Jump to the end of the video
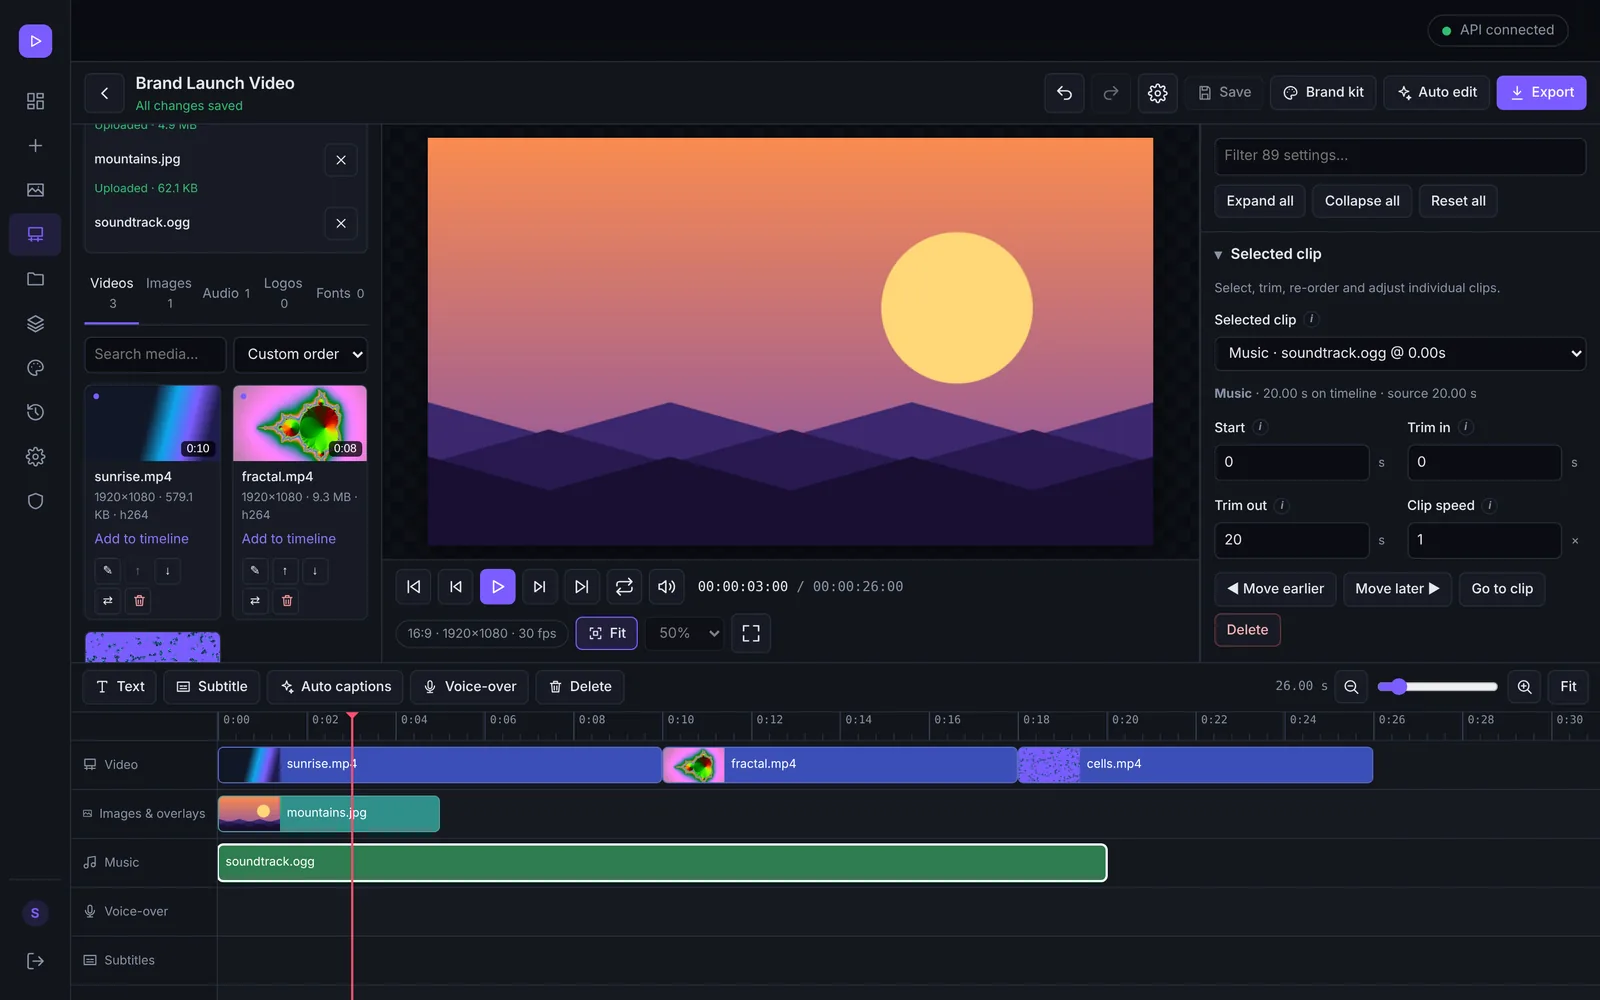This screenshot has width=1600, height=1000. click(x=582, y=587)
